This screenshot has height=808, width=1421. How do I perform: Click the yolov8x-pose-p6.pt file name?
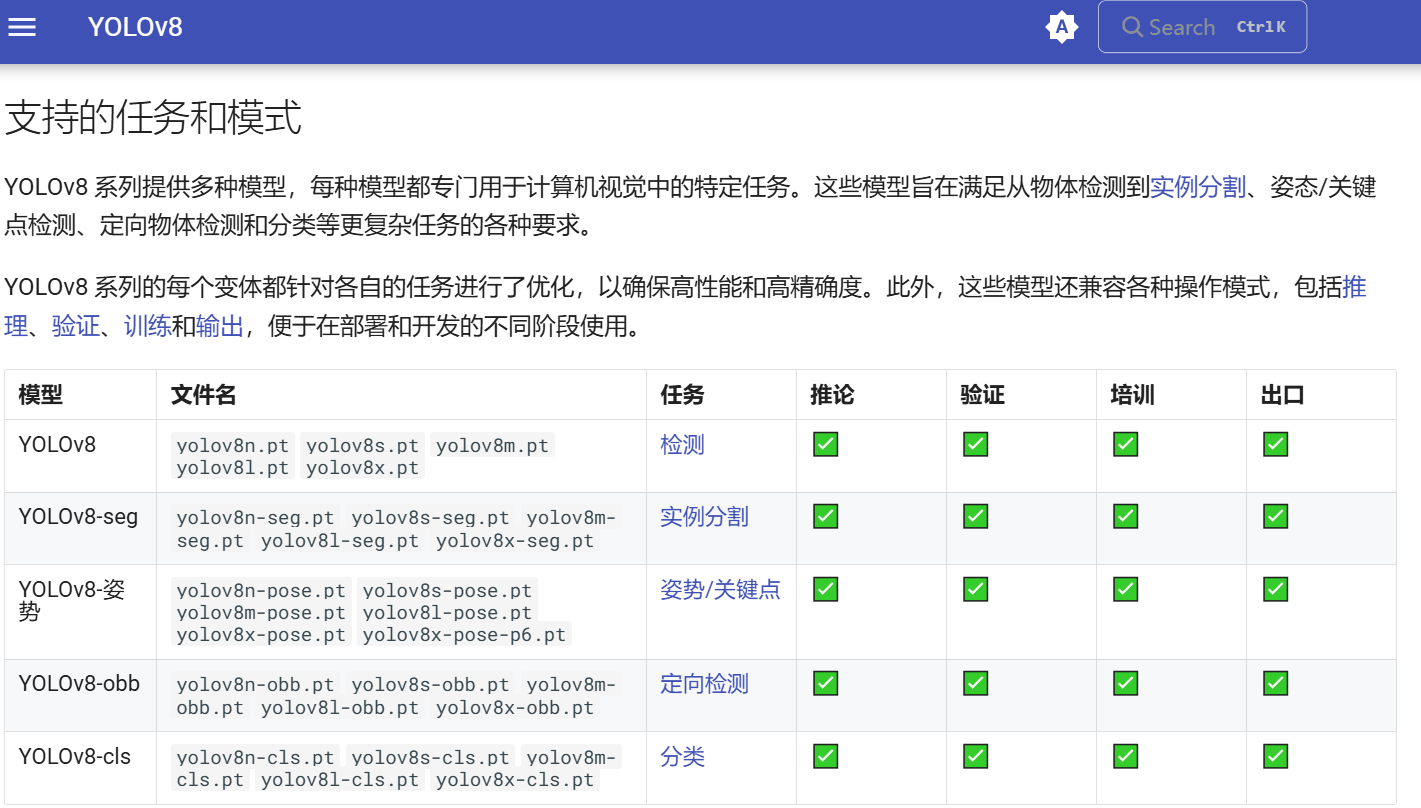pyautogui.click(x=465, y=635)
